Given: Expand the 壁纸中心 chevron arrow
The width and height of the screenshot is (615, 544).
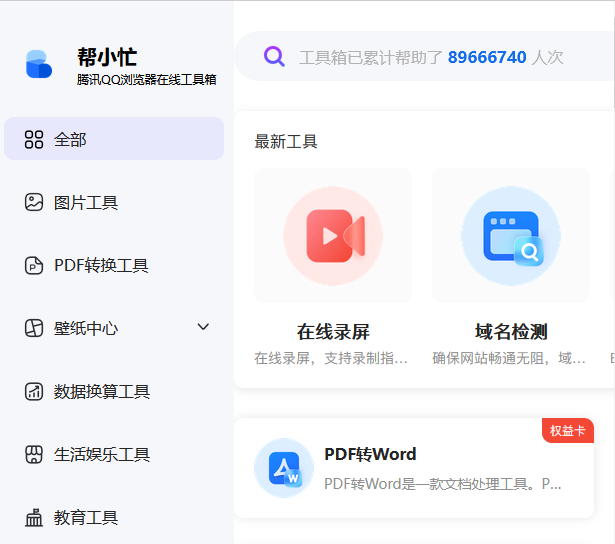Looking at the screenshot, I should click(203, 327).
